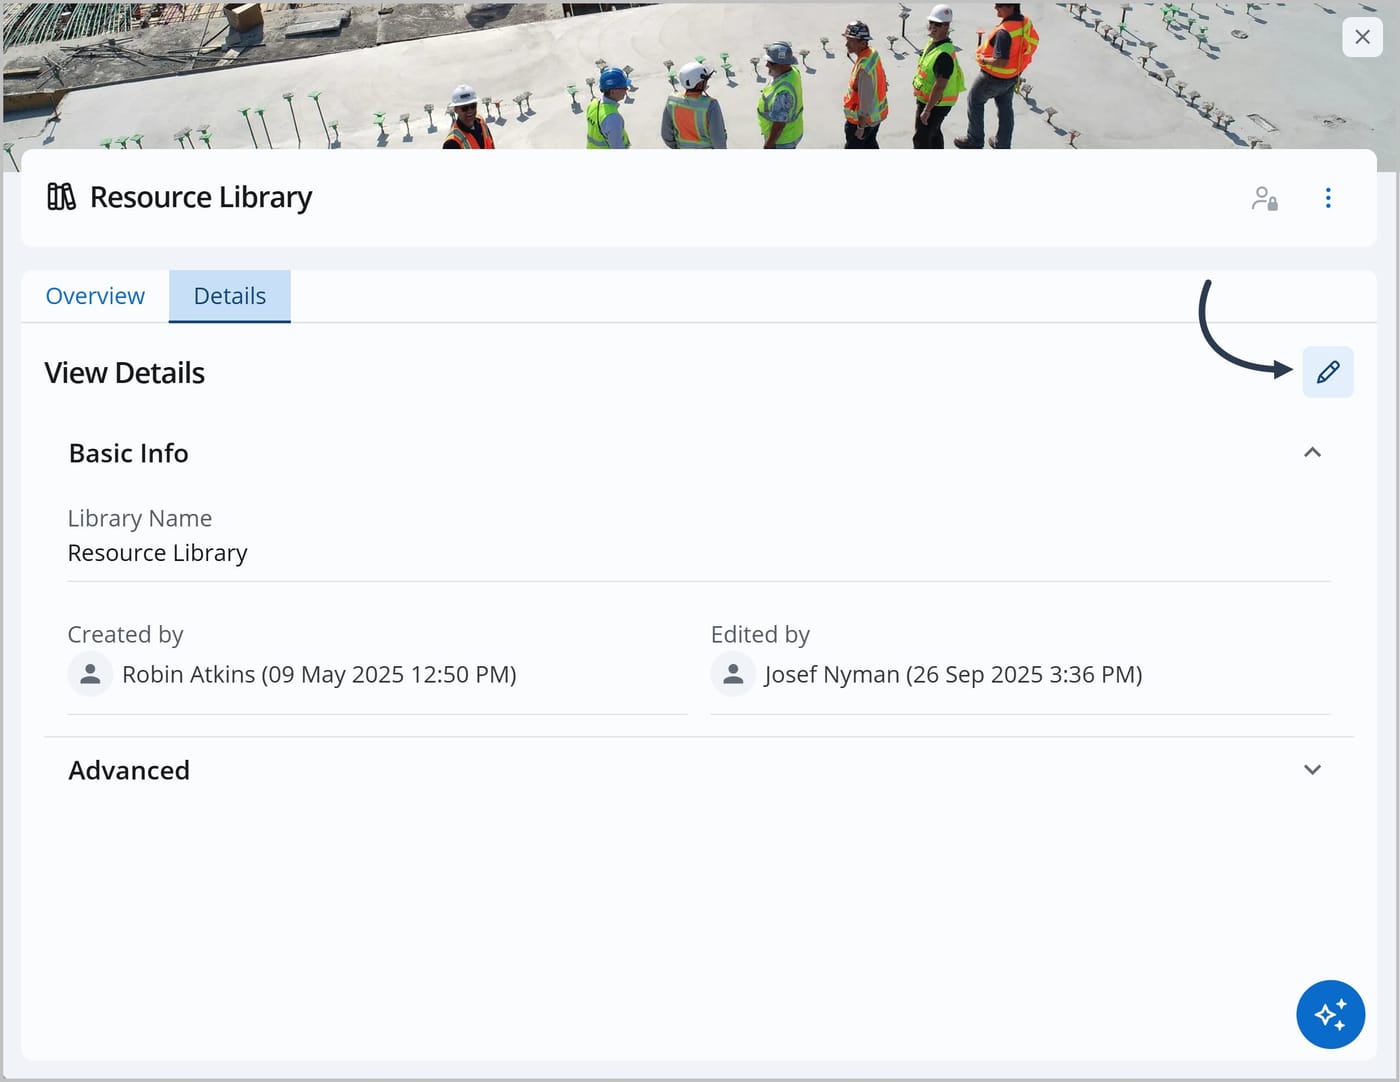The width and height of the screenshot is (1400, 1082).
Task: Collapse the Basic Info section chevron
Action: click(x=1312, y=453)
